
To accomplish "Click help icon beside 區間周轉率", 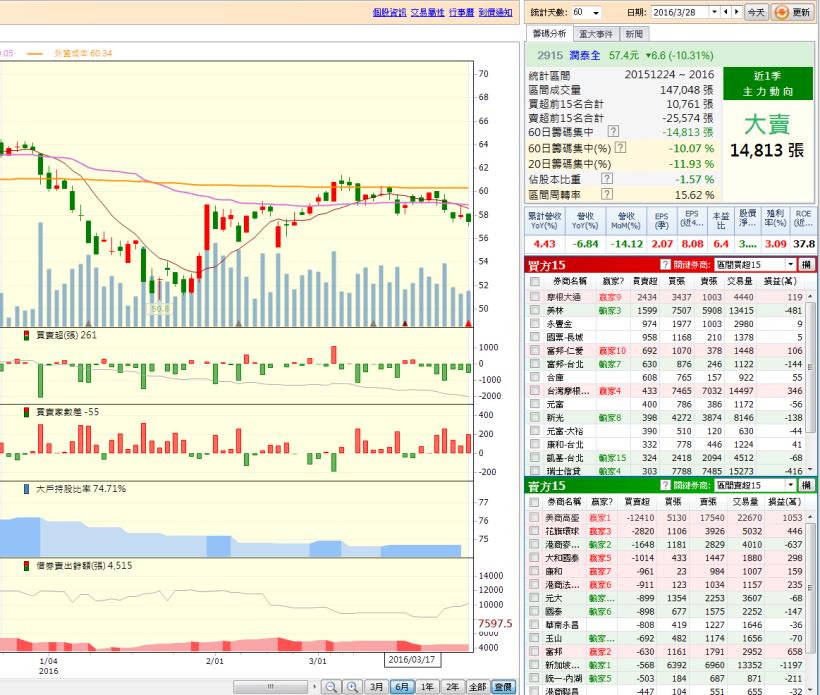I will tap(606, 195).
